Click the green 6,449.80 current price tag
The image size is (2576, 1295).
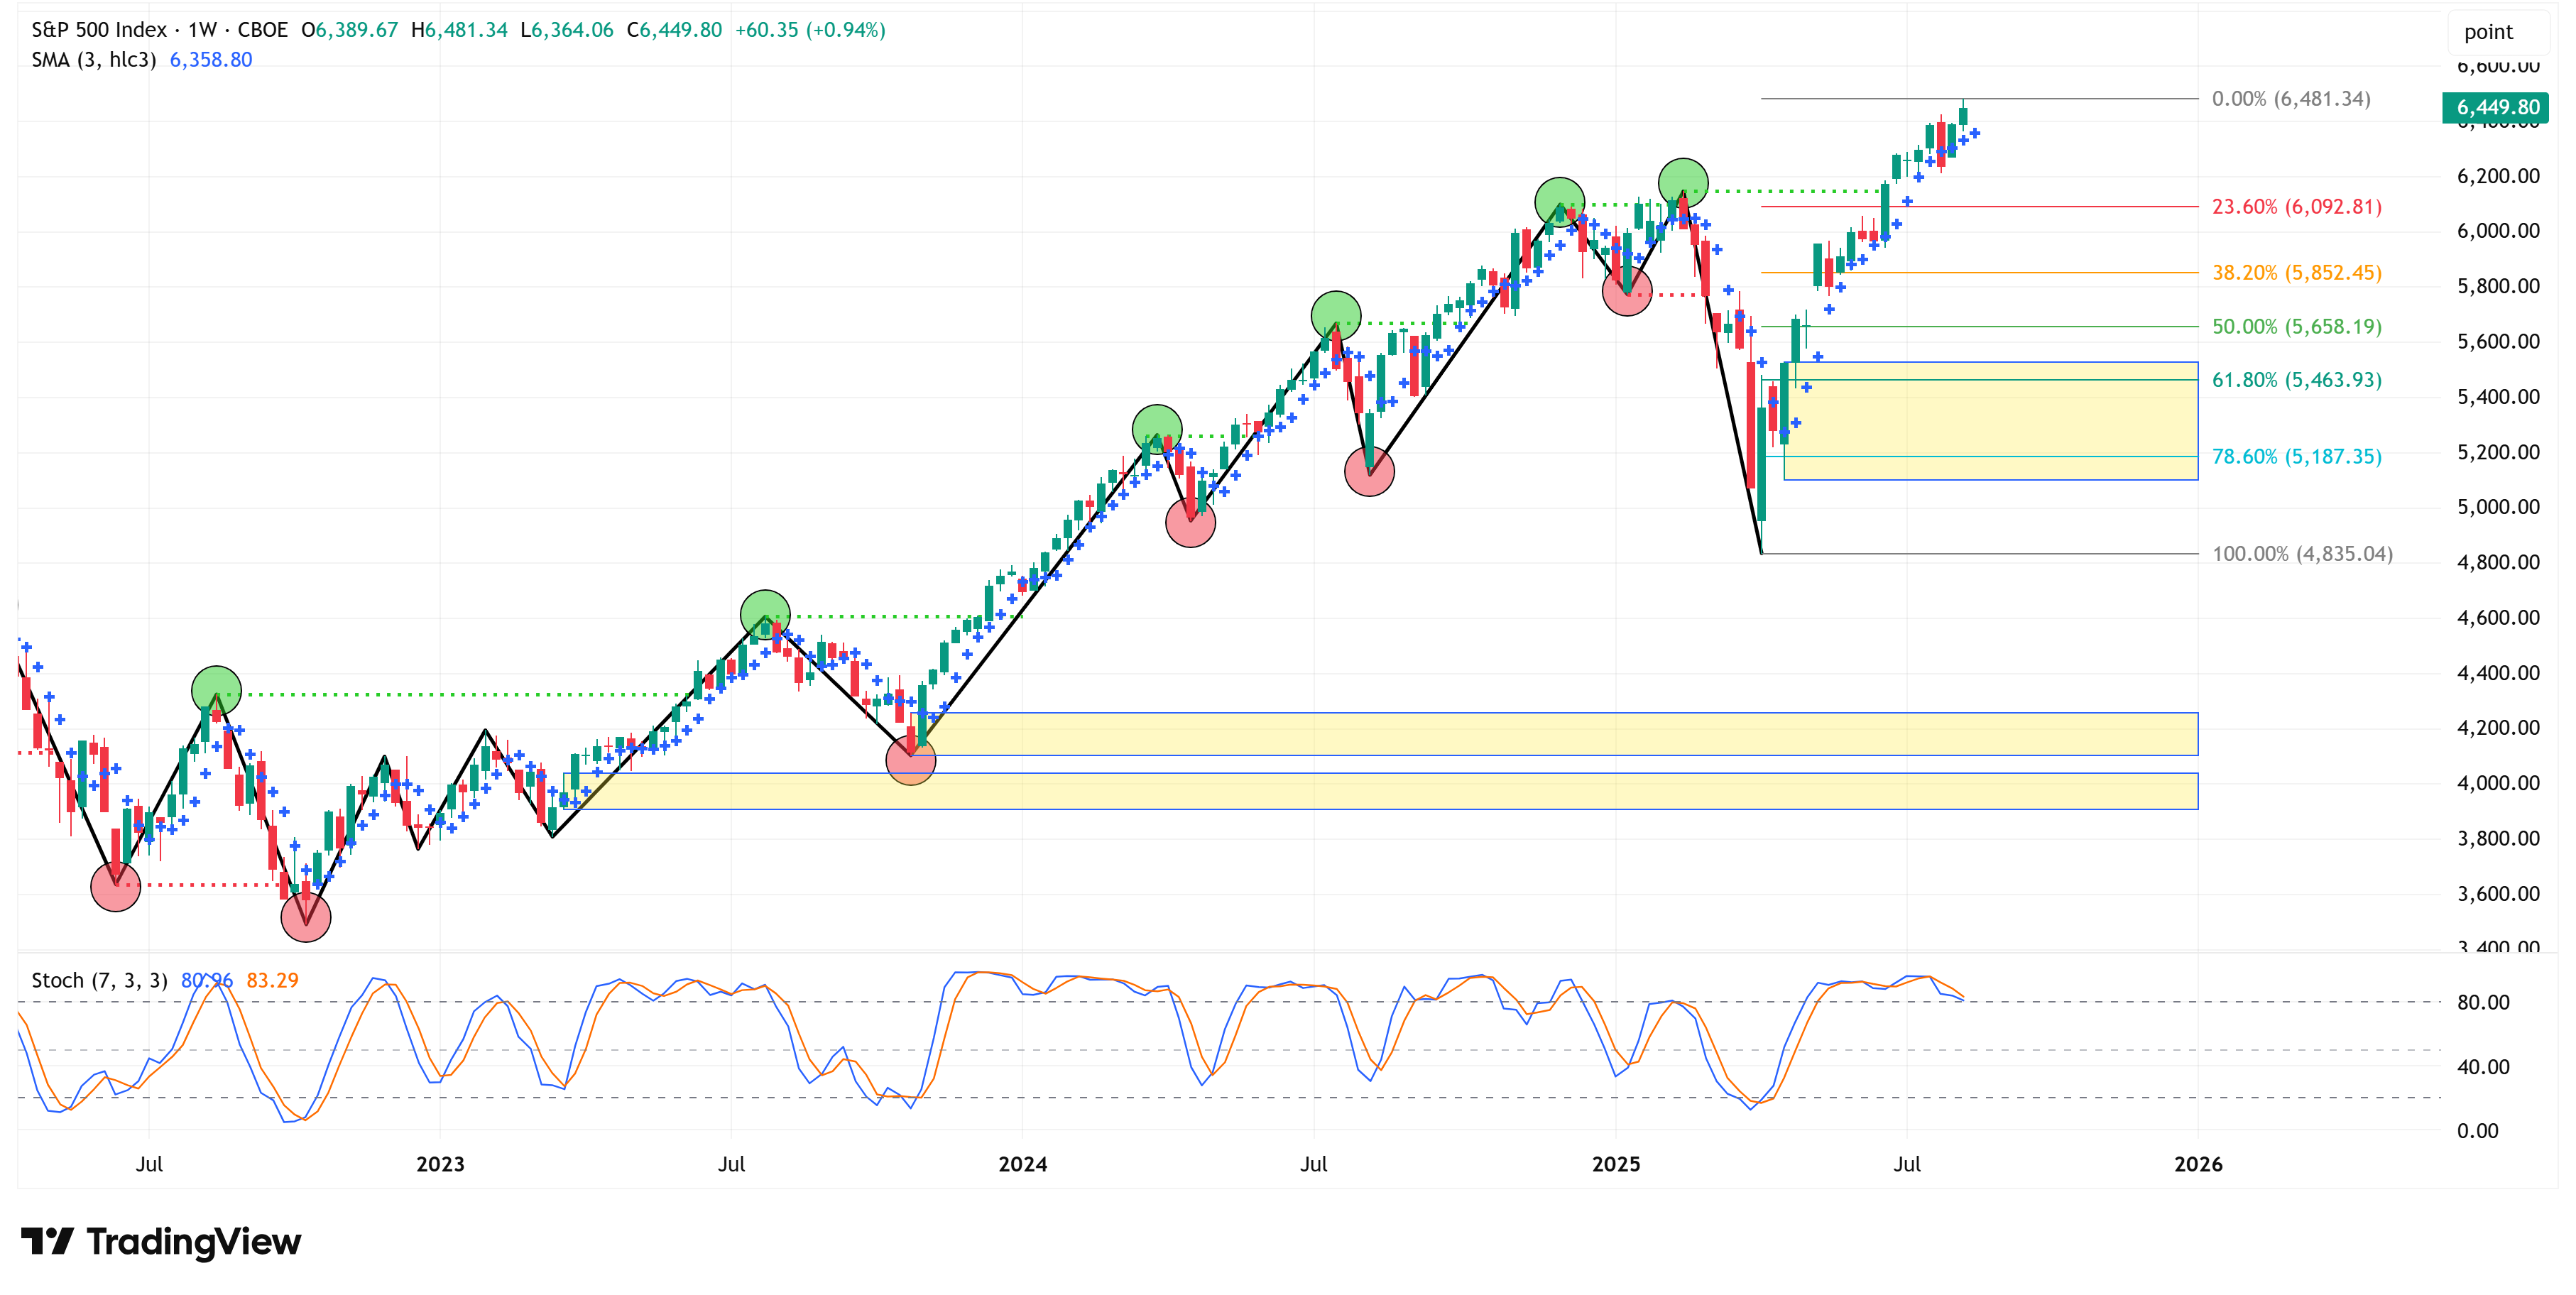pos(2496,107)
